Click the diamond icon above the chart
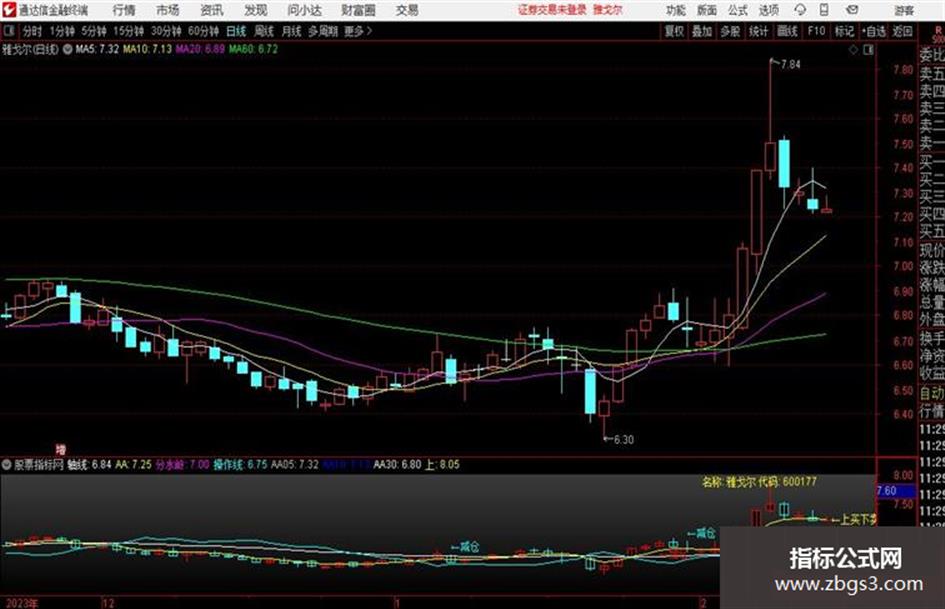 pyautogui.click(x=853, y=50)
